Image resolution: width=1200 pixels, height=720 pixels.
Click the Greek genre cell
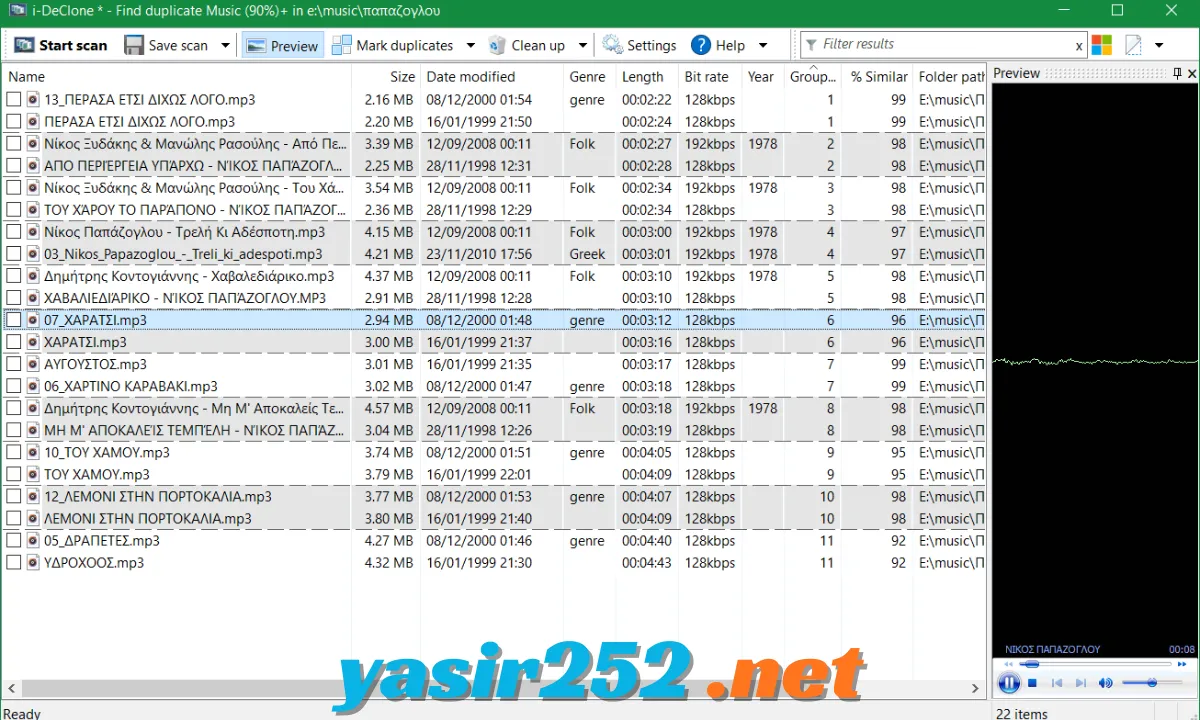[587, 254]
